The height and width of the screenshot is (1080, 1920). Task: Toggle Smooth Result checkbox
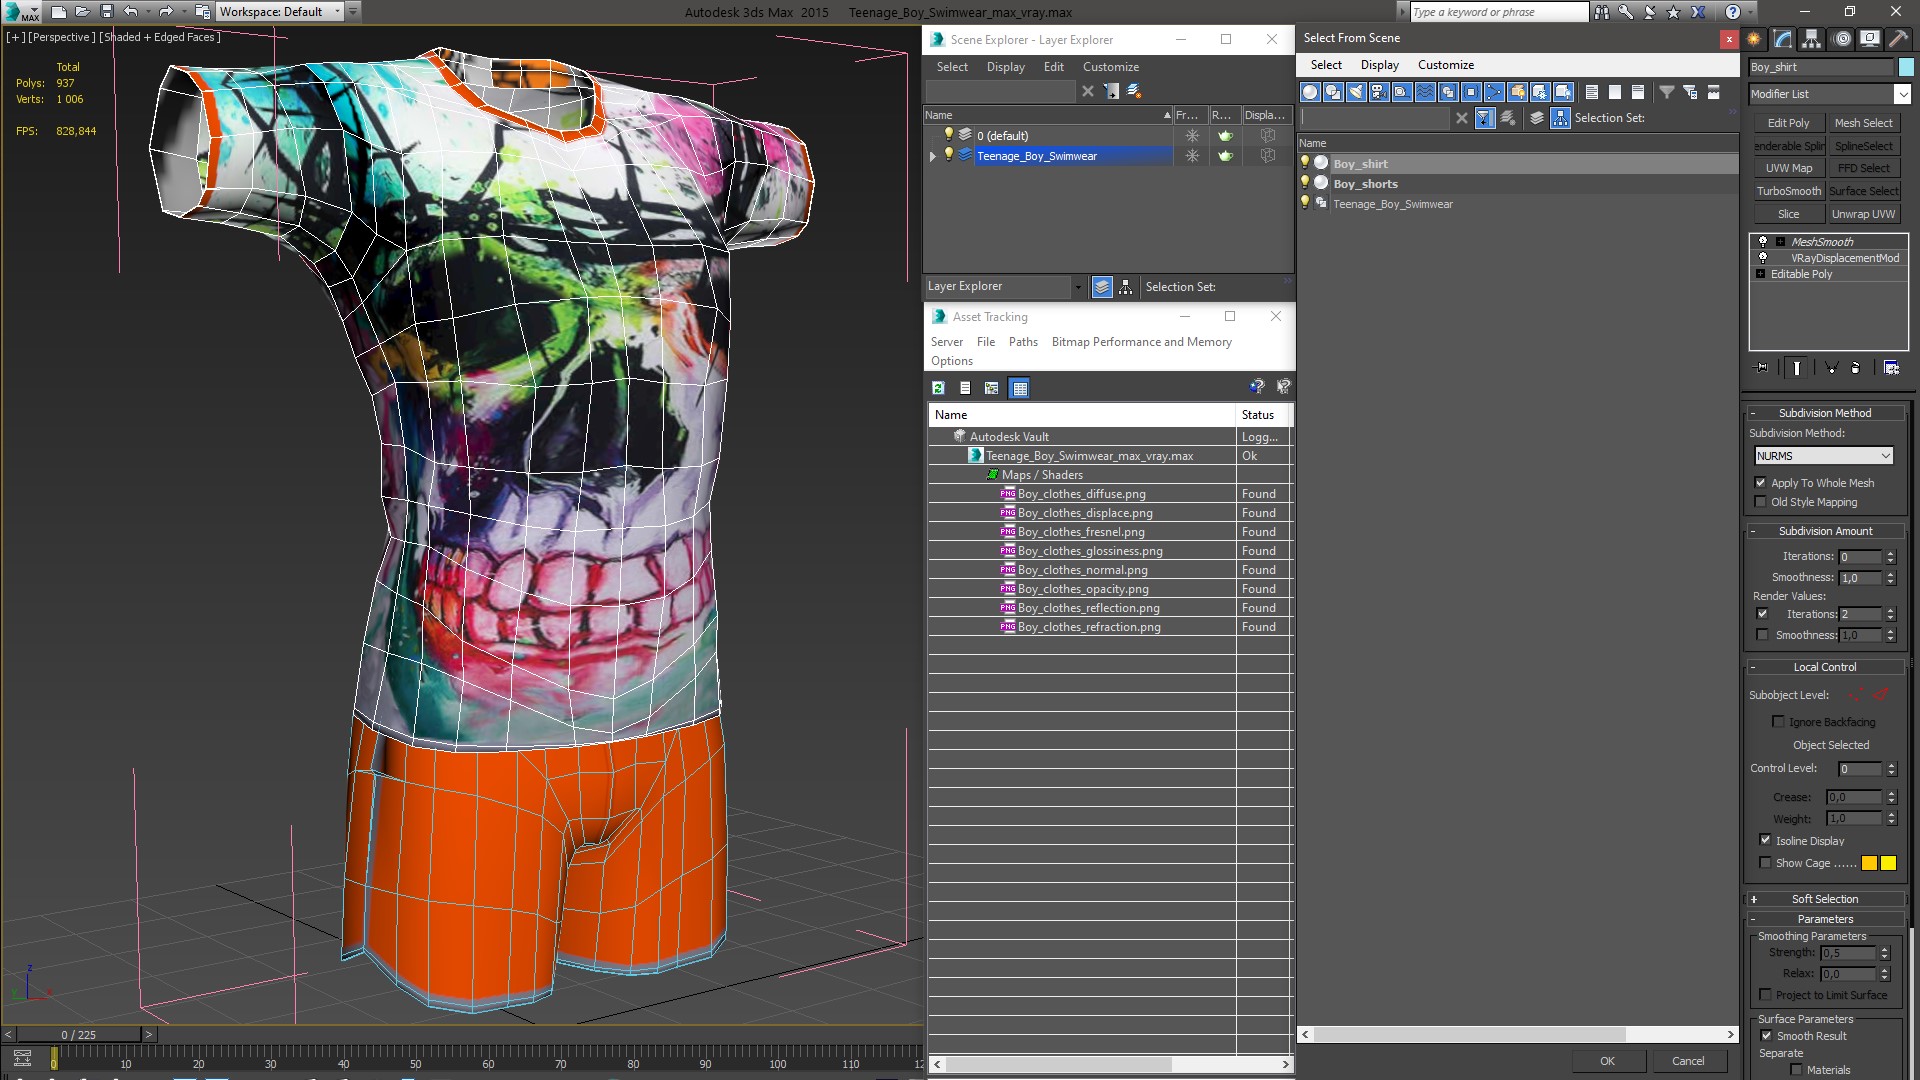[1766, 1036]
